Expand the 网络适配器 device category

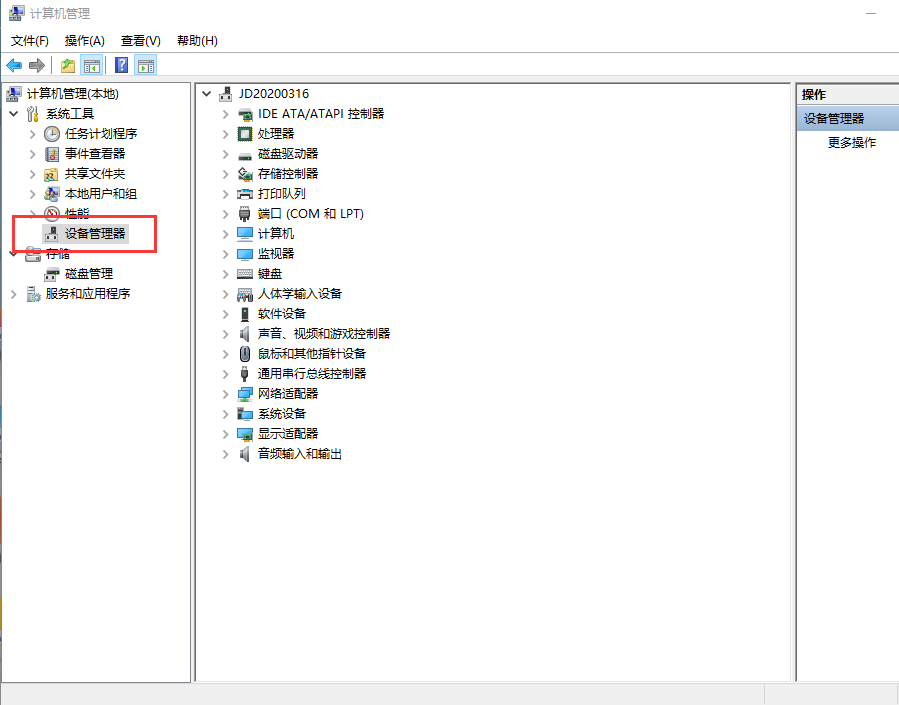coord(226,394)
